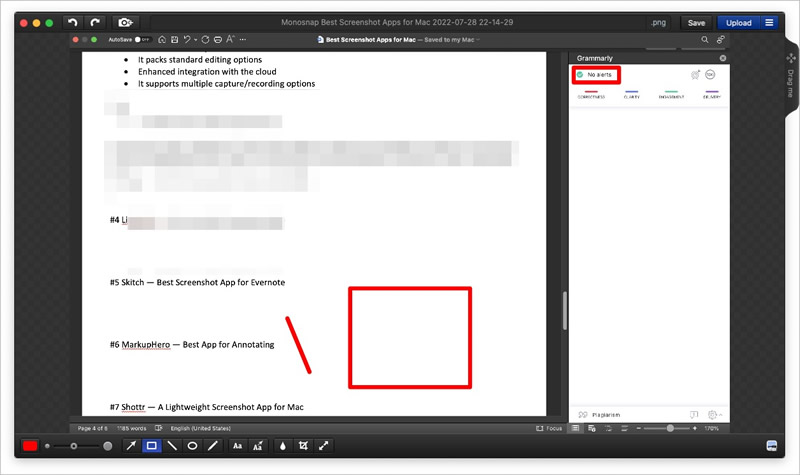Viewport: 800px width, 475px height.
Task: Open the Grammarly settings gear
Action: point(712,415)
